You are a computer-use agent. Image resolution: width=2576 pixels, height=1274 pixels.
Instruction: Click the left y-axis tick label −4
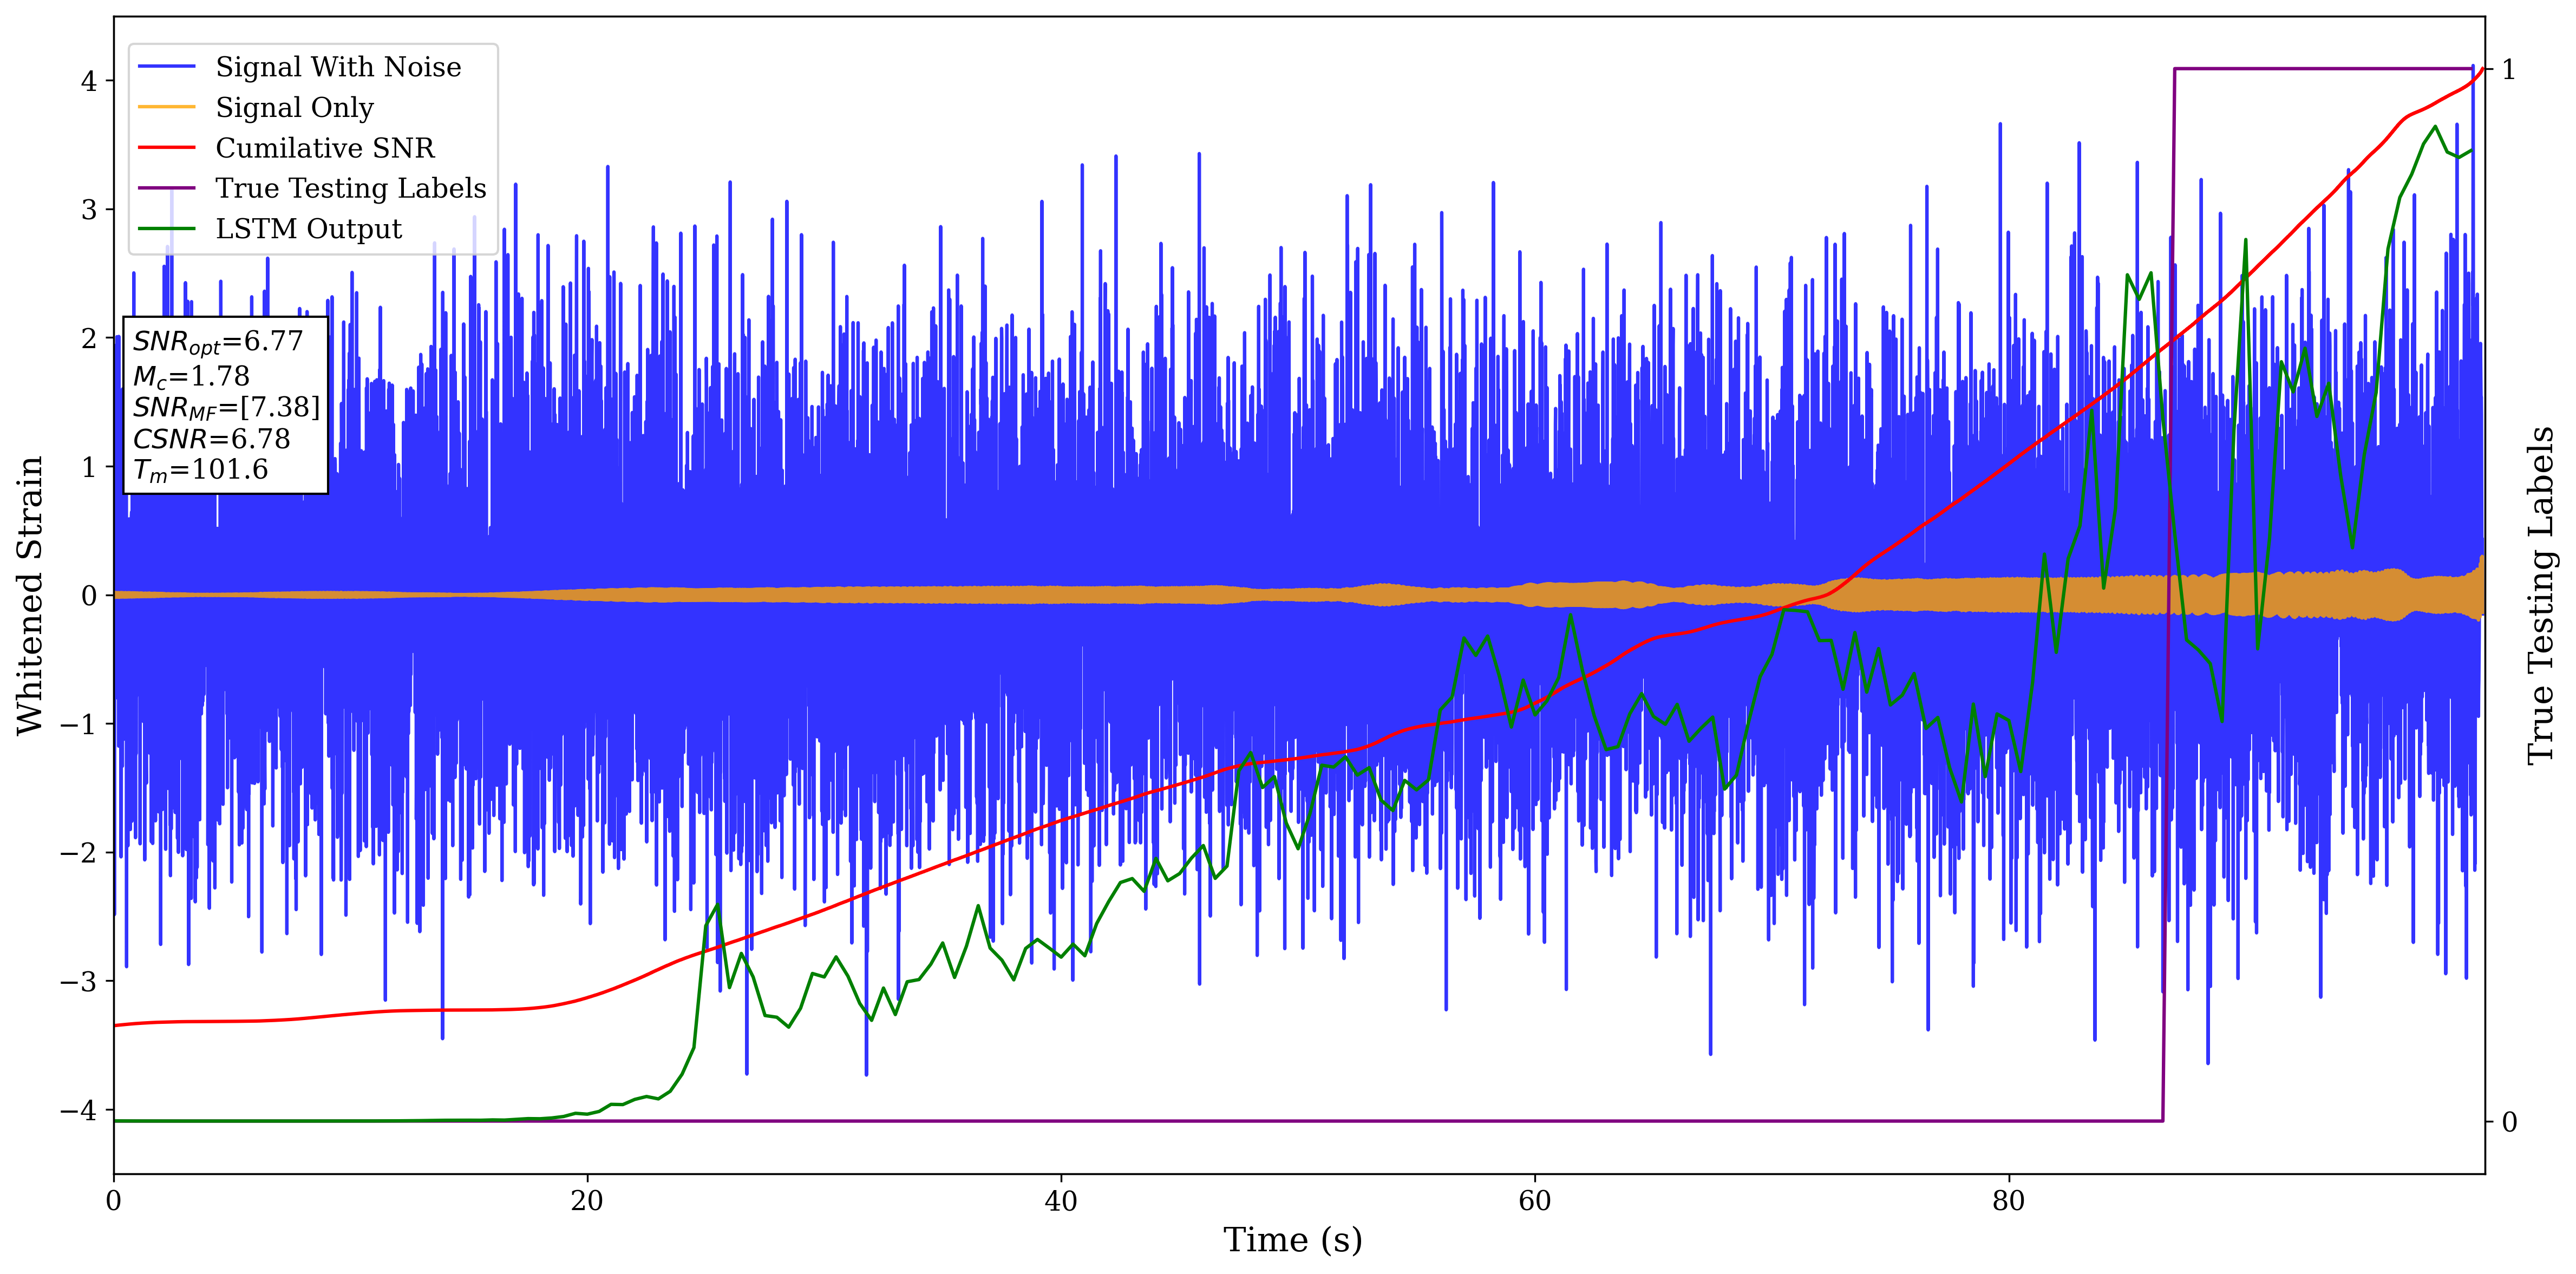pos(78,1110)
